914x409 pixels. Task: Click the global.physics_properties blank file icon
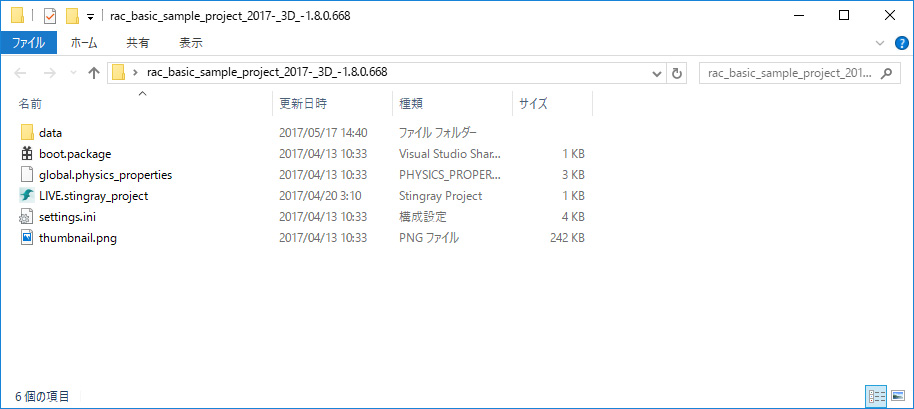pyautogui.click(x=27, y=175)
